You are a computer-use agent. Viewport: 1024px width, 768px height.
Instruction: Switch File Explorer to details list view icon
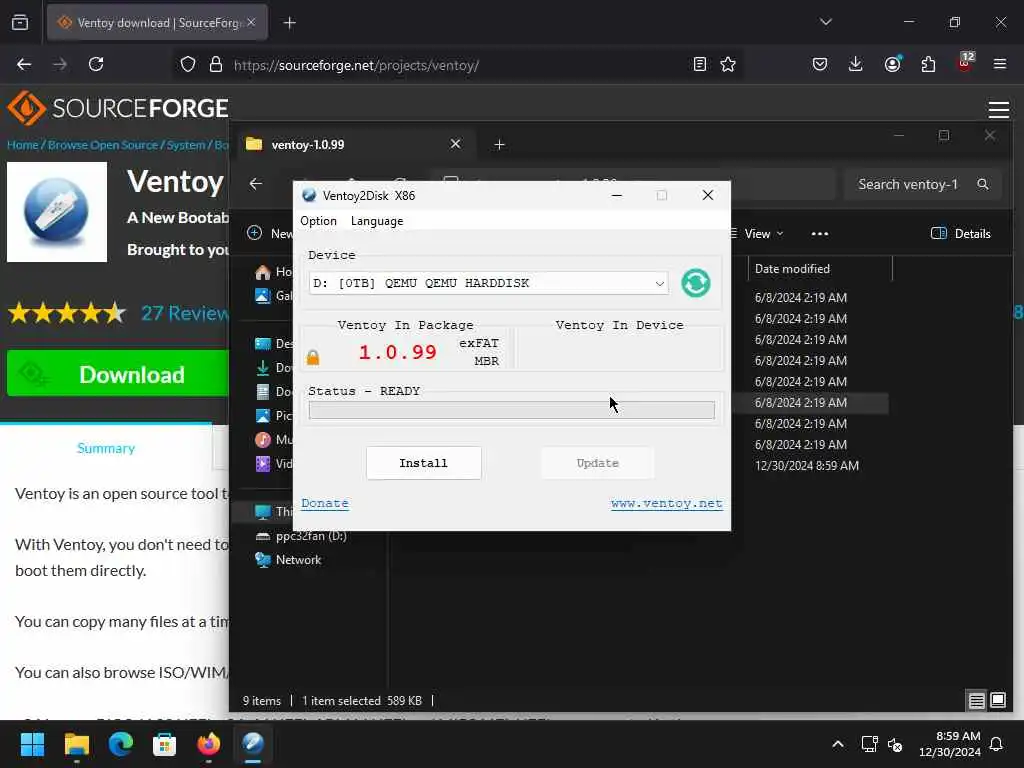976,701
